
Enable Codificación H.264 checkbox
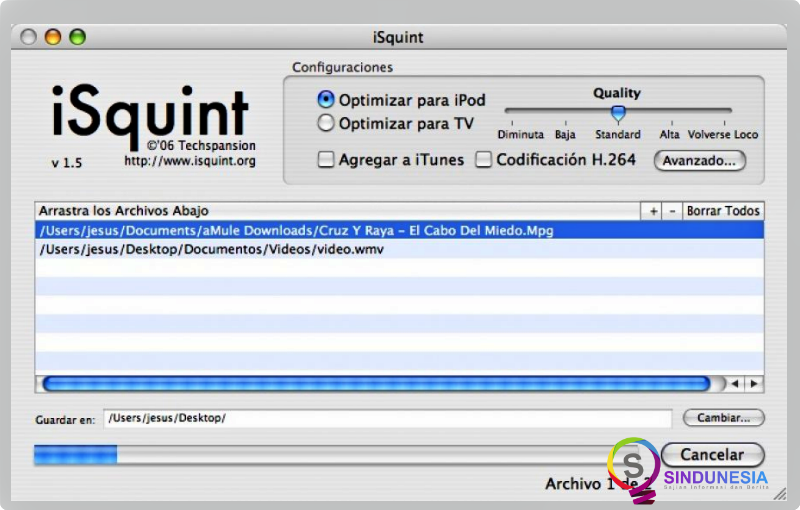(483, 160)
